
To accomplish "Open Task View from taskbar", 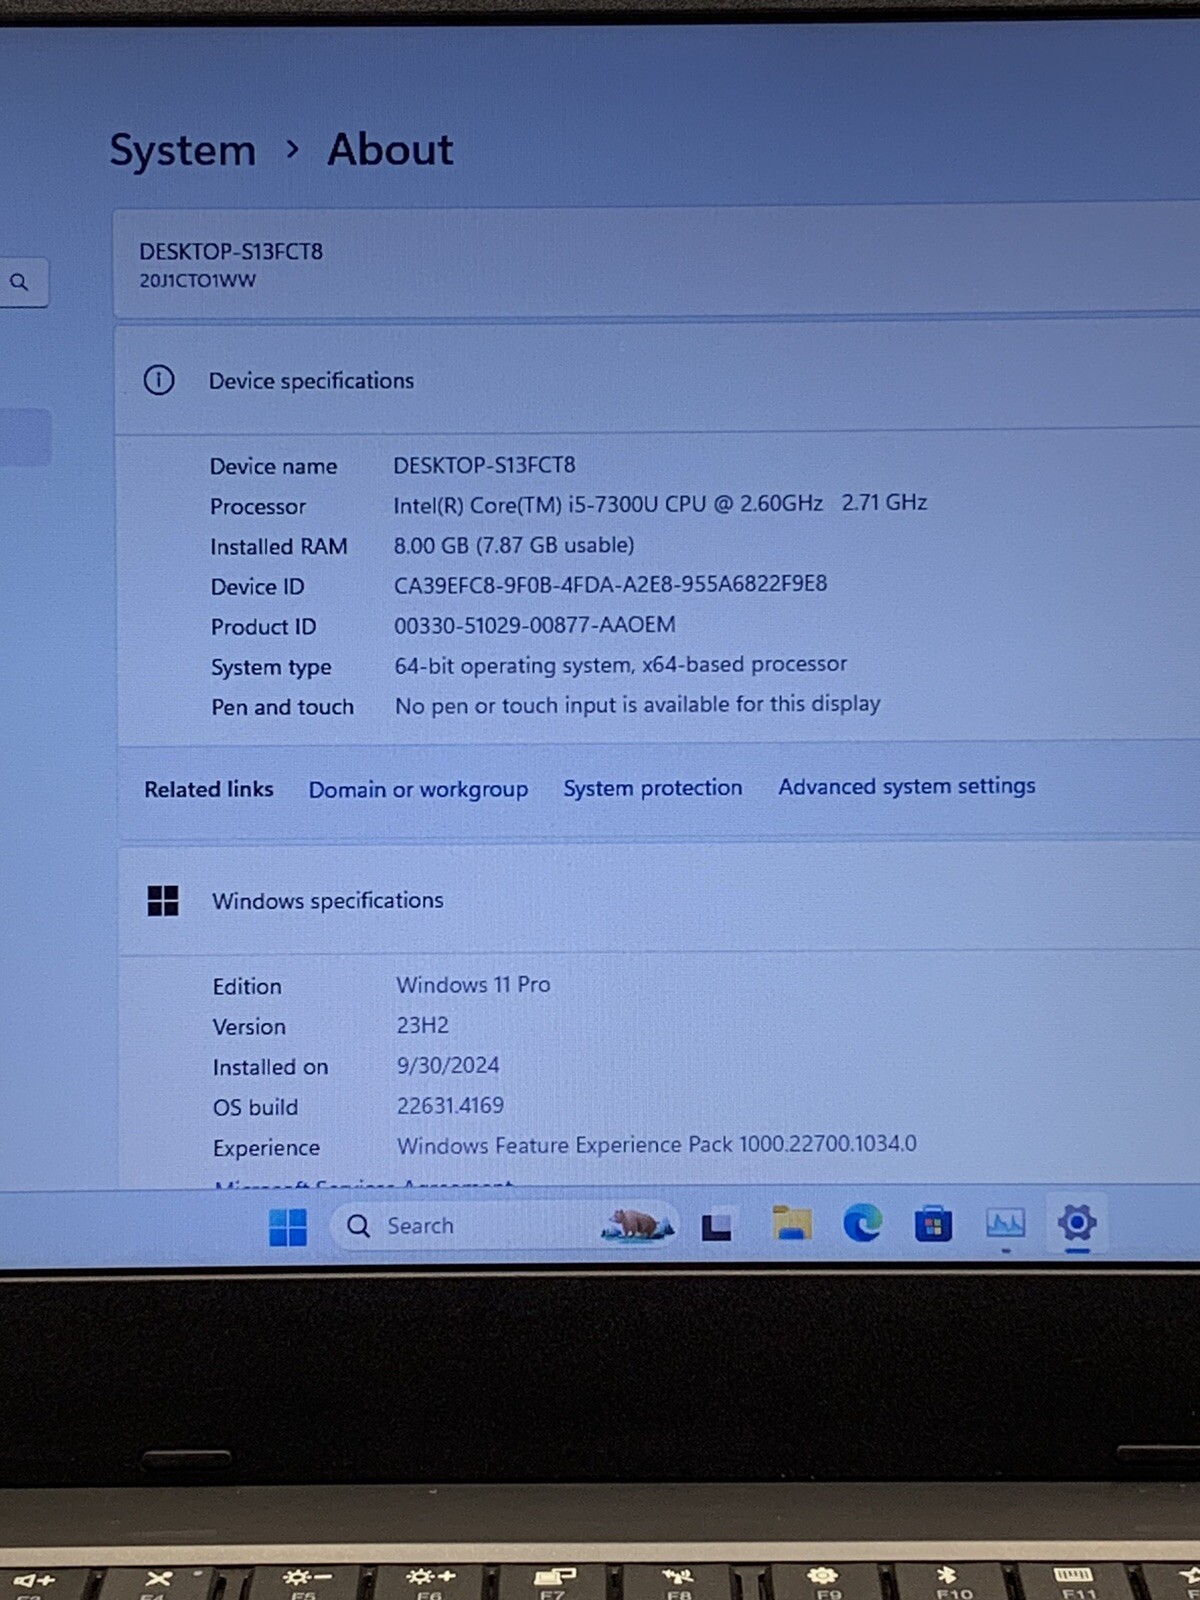I will pos(716,1226).
